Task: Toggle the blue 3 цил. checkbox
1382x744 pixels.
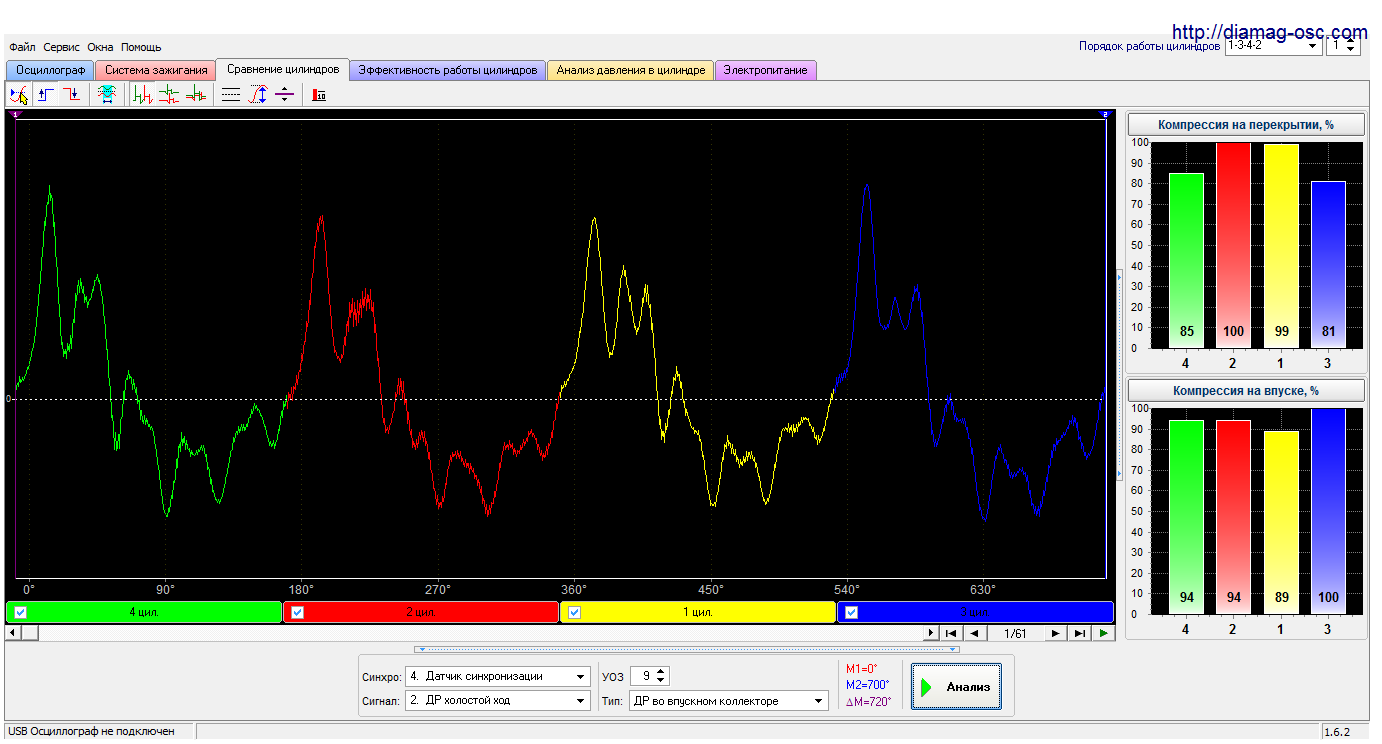Action: [x=852, y=613]
